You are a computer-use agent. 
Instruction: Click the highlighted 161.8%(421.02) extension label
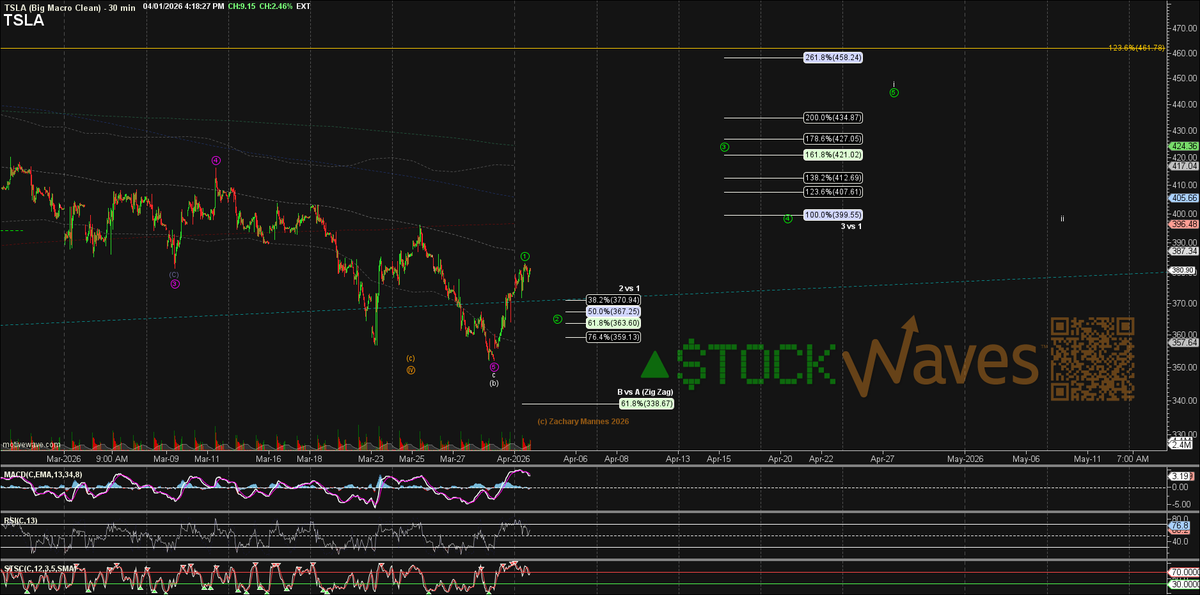click(832, 155)
